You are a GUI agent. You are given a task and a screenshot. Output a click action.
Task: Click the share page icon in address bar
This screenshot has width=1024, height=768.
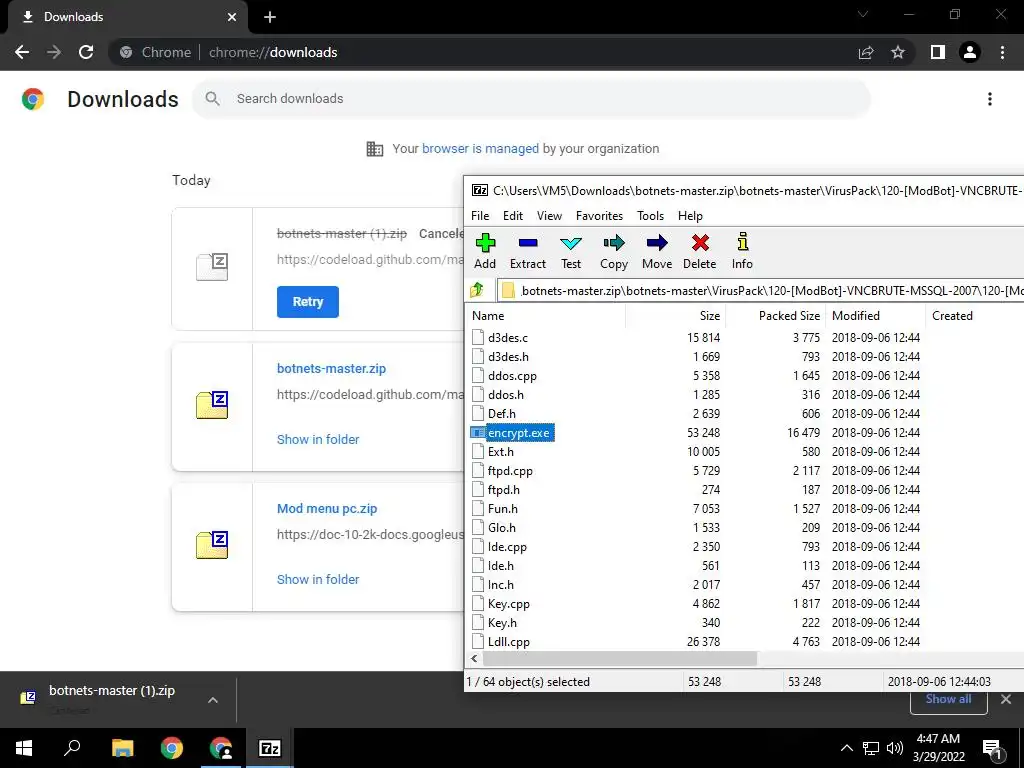click(866, 52)
